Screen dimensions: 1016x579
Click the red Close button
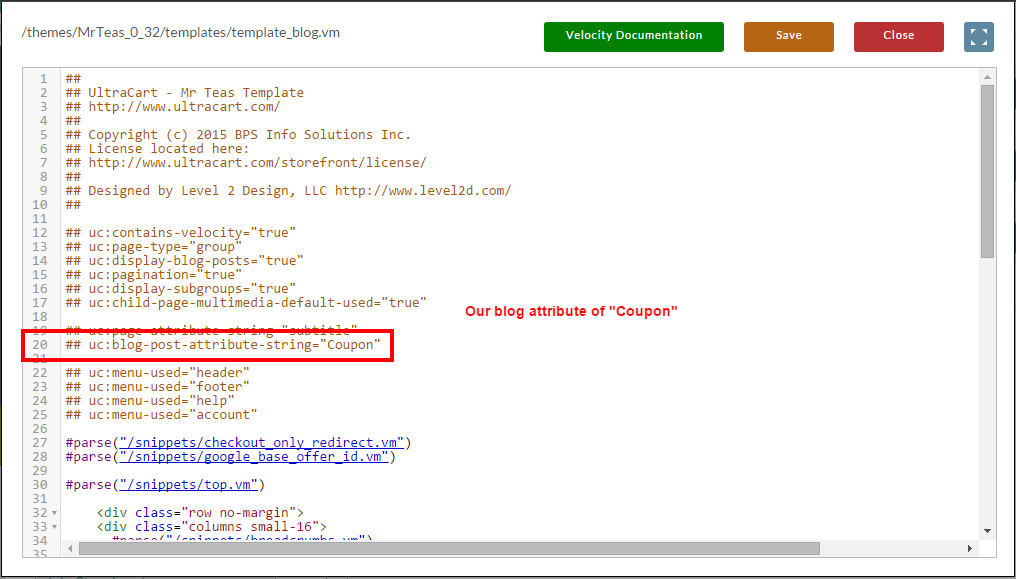pos(899,36)
